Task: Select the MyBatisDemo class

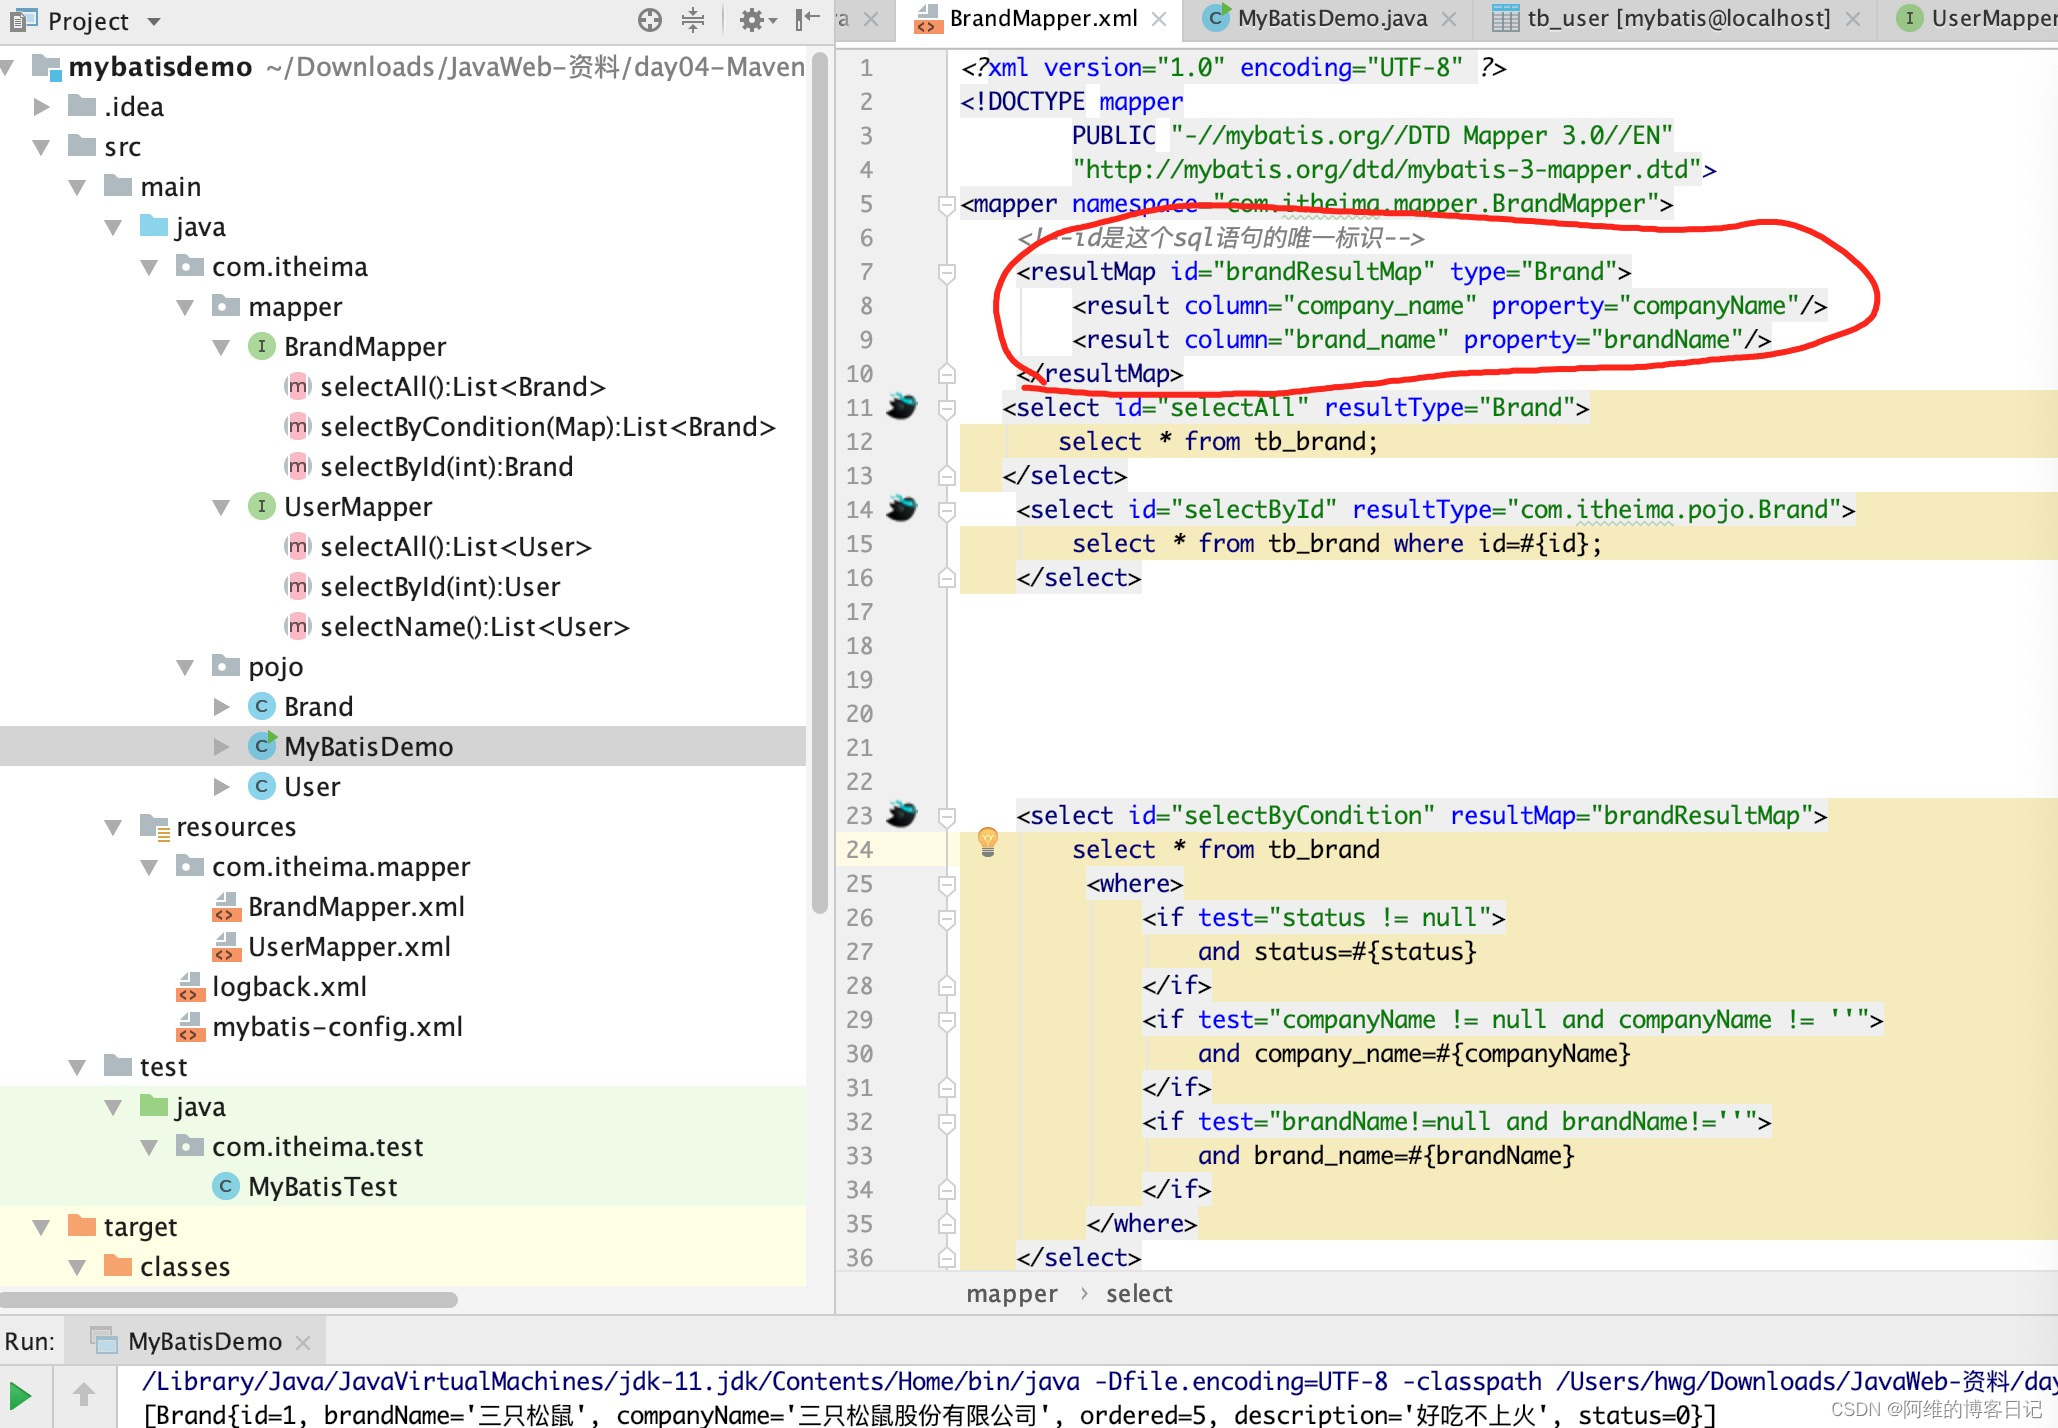Action: (368, 747)
